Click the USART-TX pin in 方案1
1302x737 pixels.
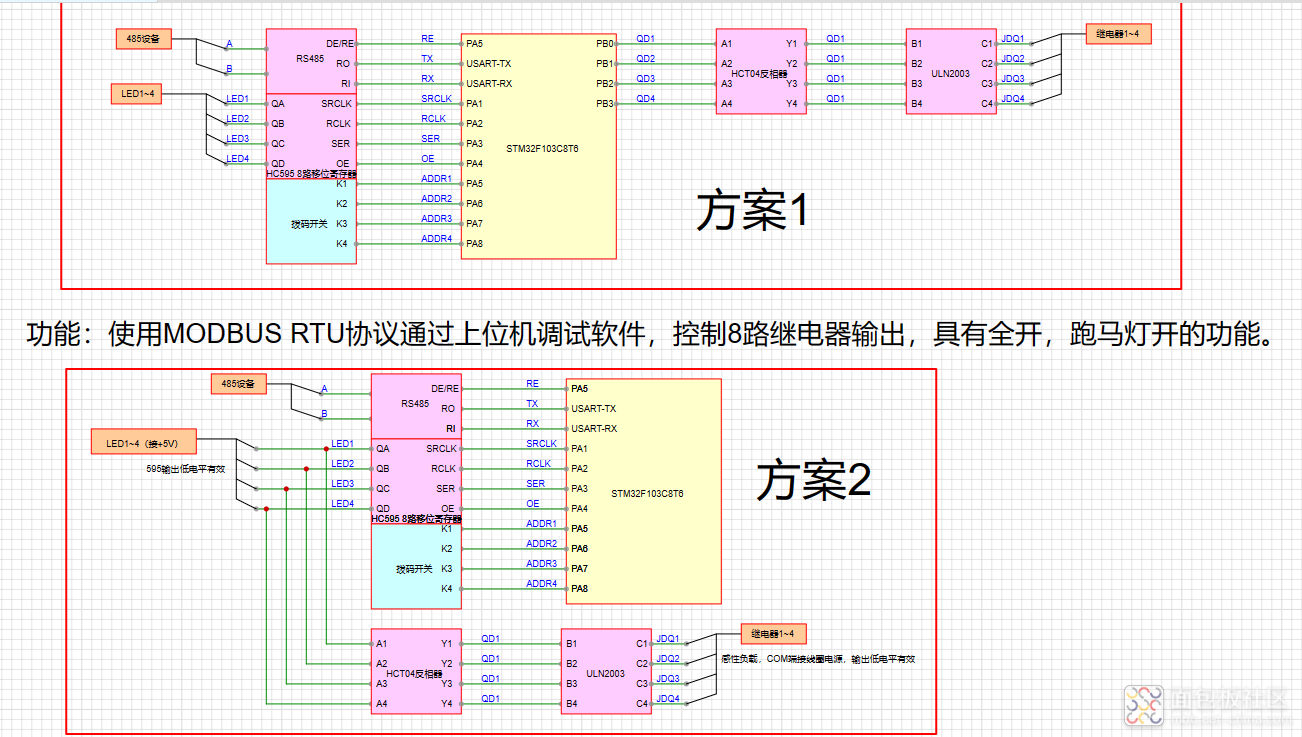coord(489,64)
